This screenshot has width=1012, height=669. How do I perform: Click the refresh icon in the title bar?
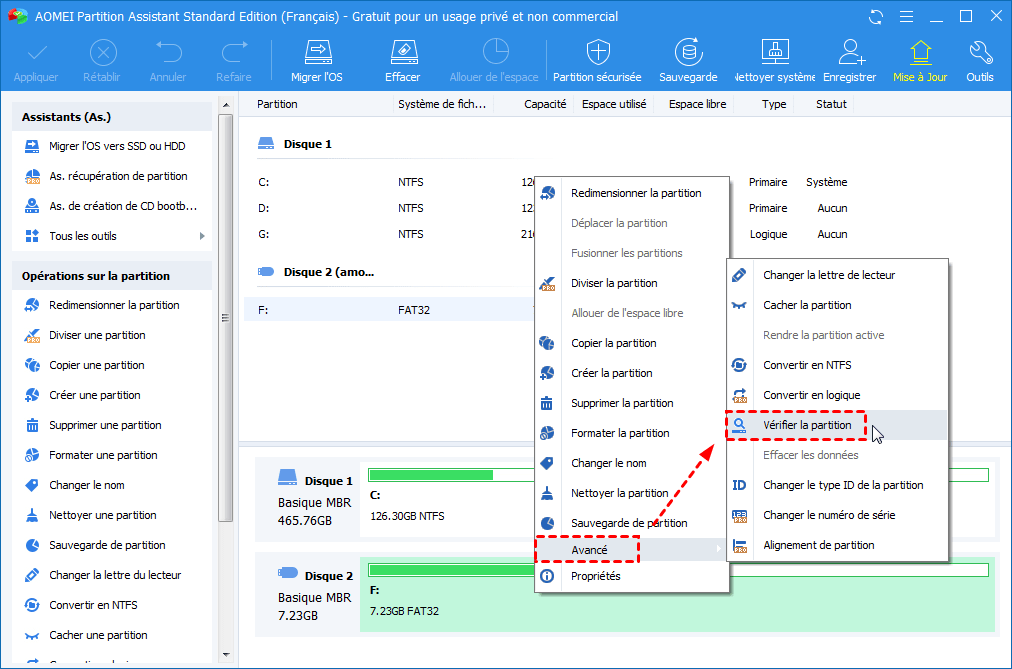(876, 17)
